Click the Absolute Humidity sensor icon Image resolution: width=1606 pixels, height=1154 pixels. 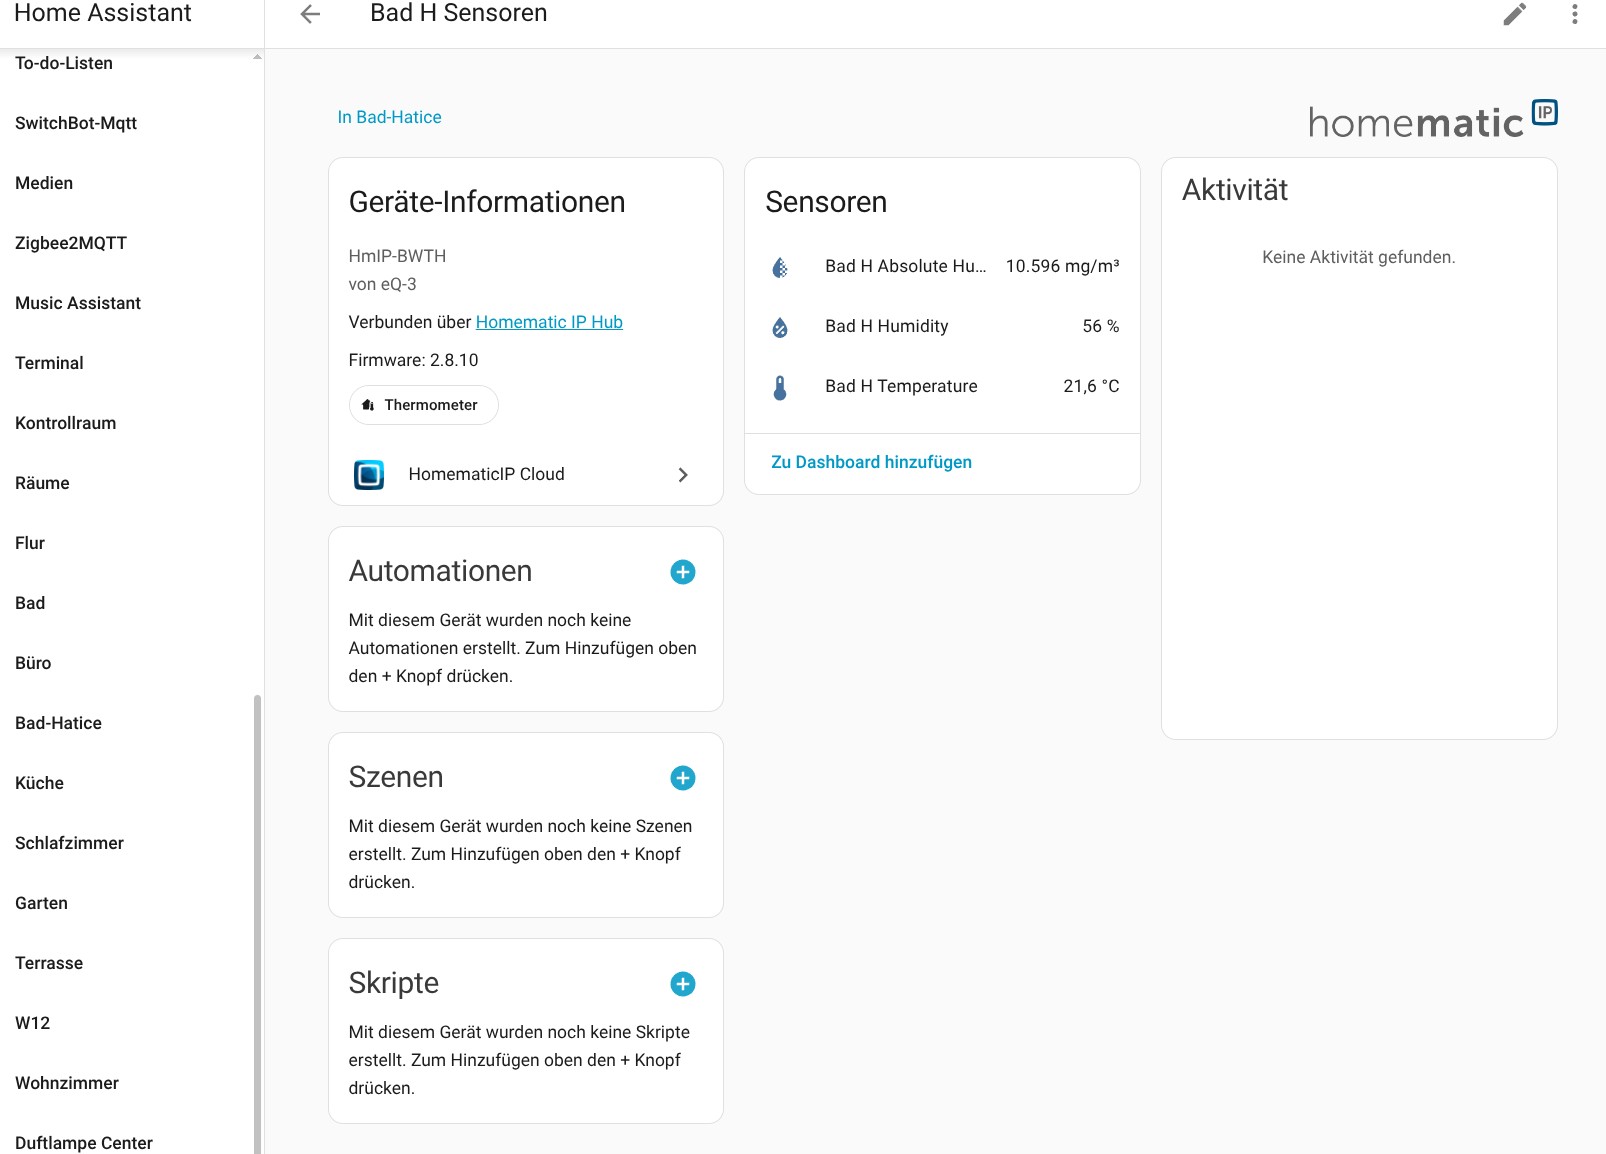(x=780, y=267)
